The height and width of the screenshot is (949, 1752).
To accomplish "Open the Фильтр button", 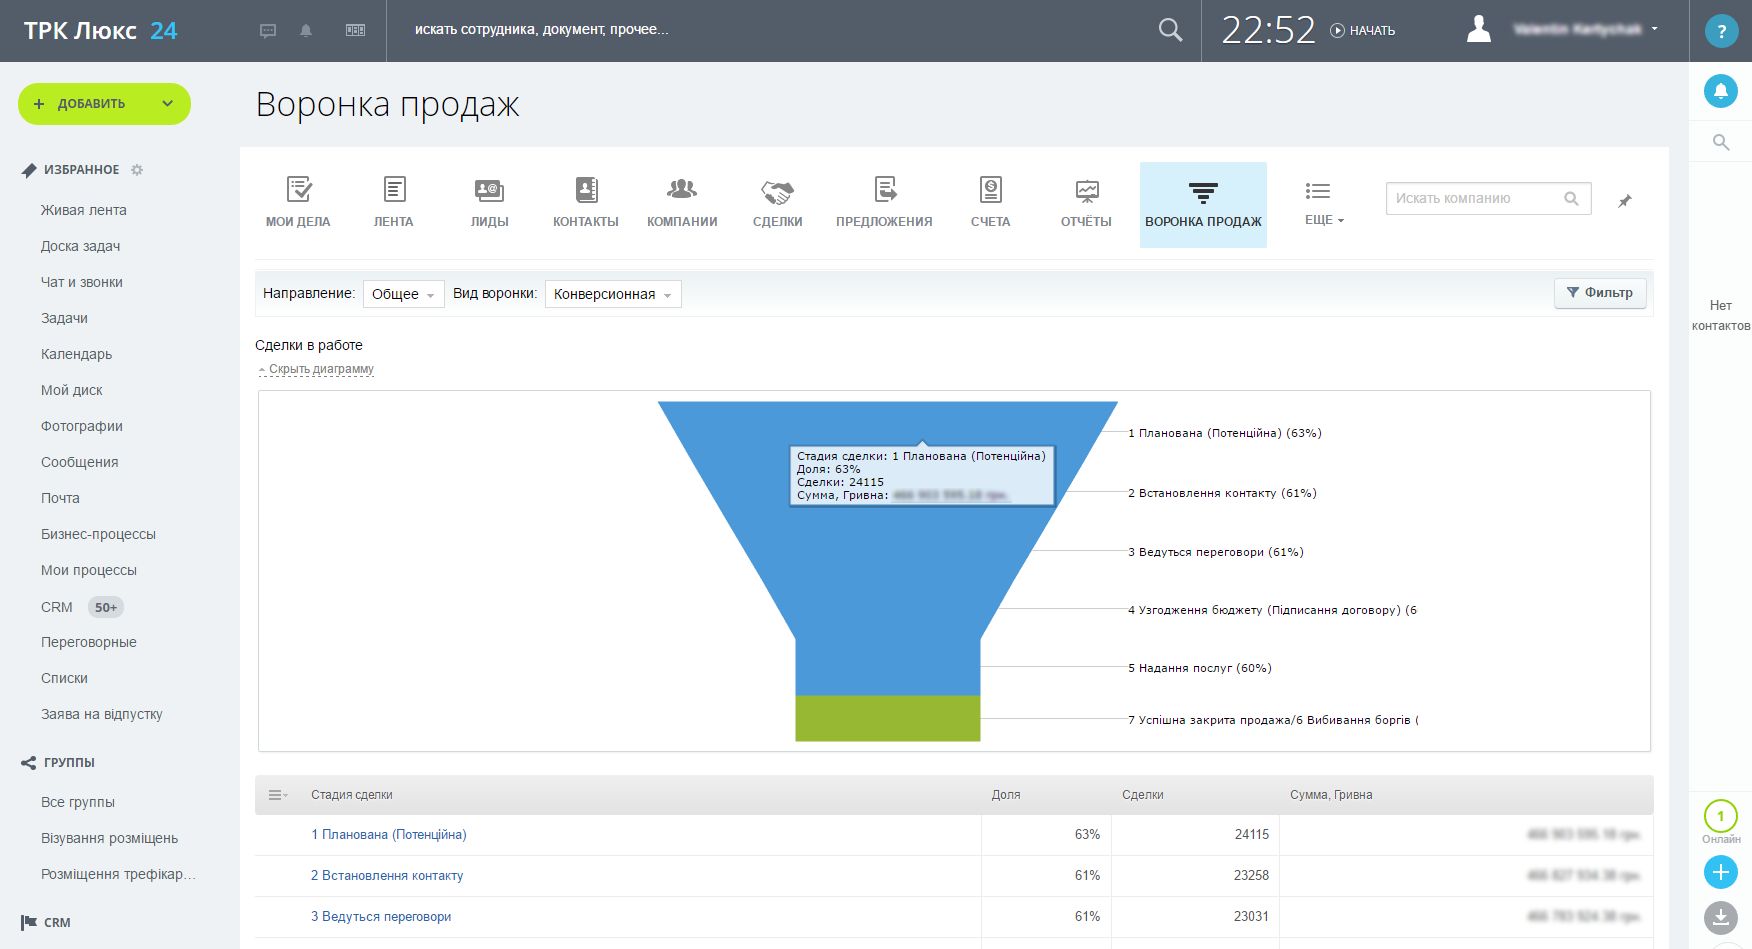I will [1600, 293].
